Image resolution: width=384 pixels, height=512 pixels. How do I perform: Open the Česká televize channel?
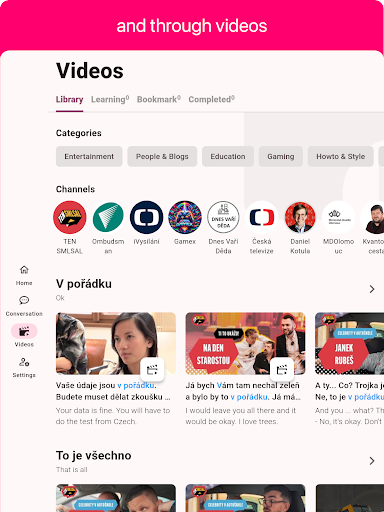pyautogui.click(x=262, y=228)
